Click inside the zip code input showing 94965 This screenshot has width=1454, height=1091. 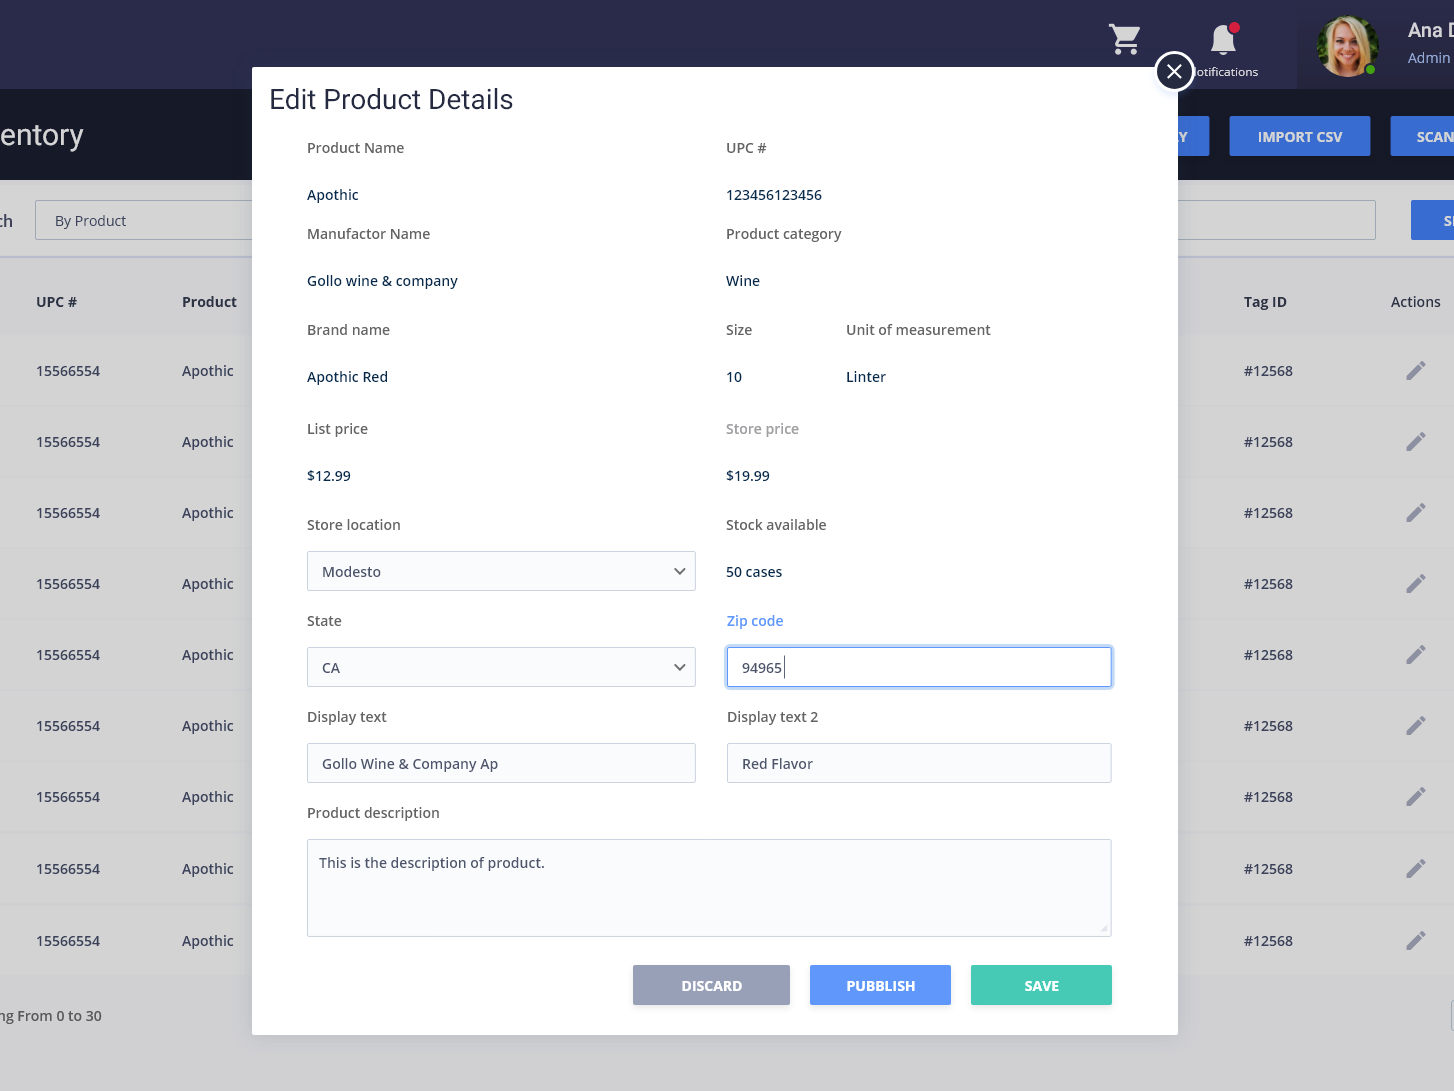pos(918,667)
